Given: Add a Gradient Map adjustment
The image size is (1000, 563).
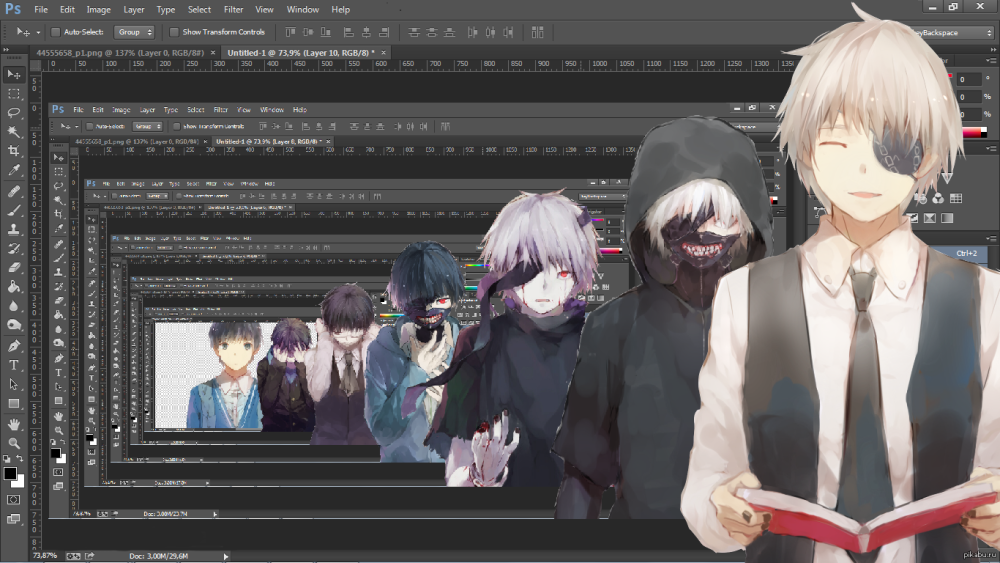Looking at the screenshot, I should [x=947, y=218].
